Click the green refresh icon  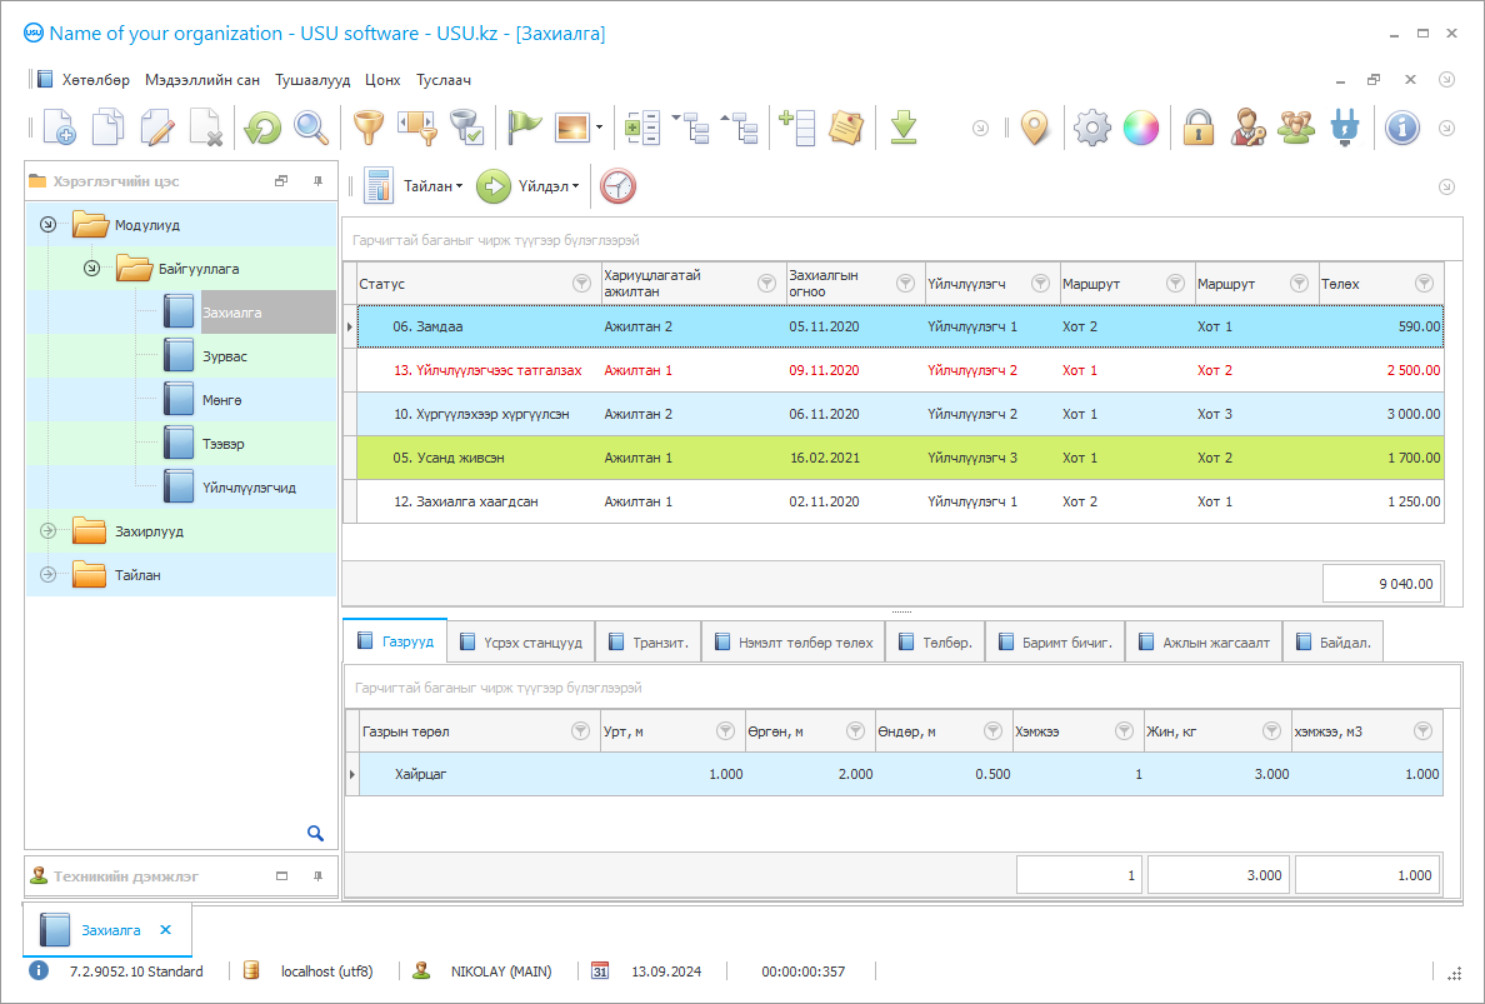pyautogui.click(x=263, y=128)
